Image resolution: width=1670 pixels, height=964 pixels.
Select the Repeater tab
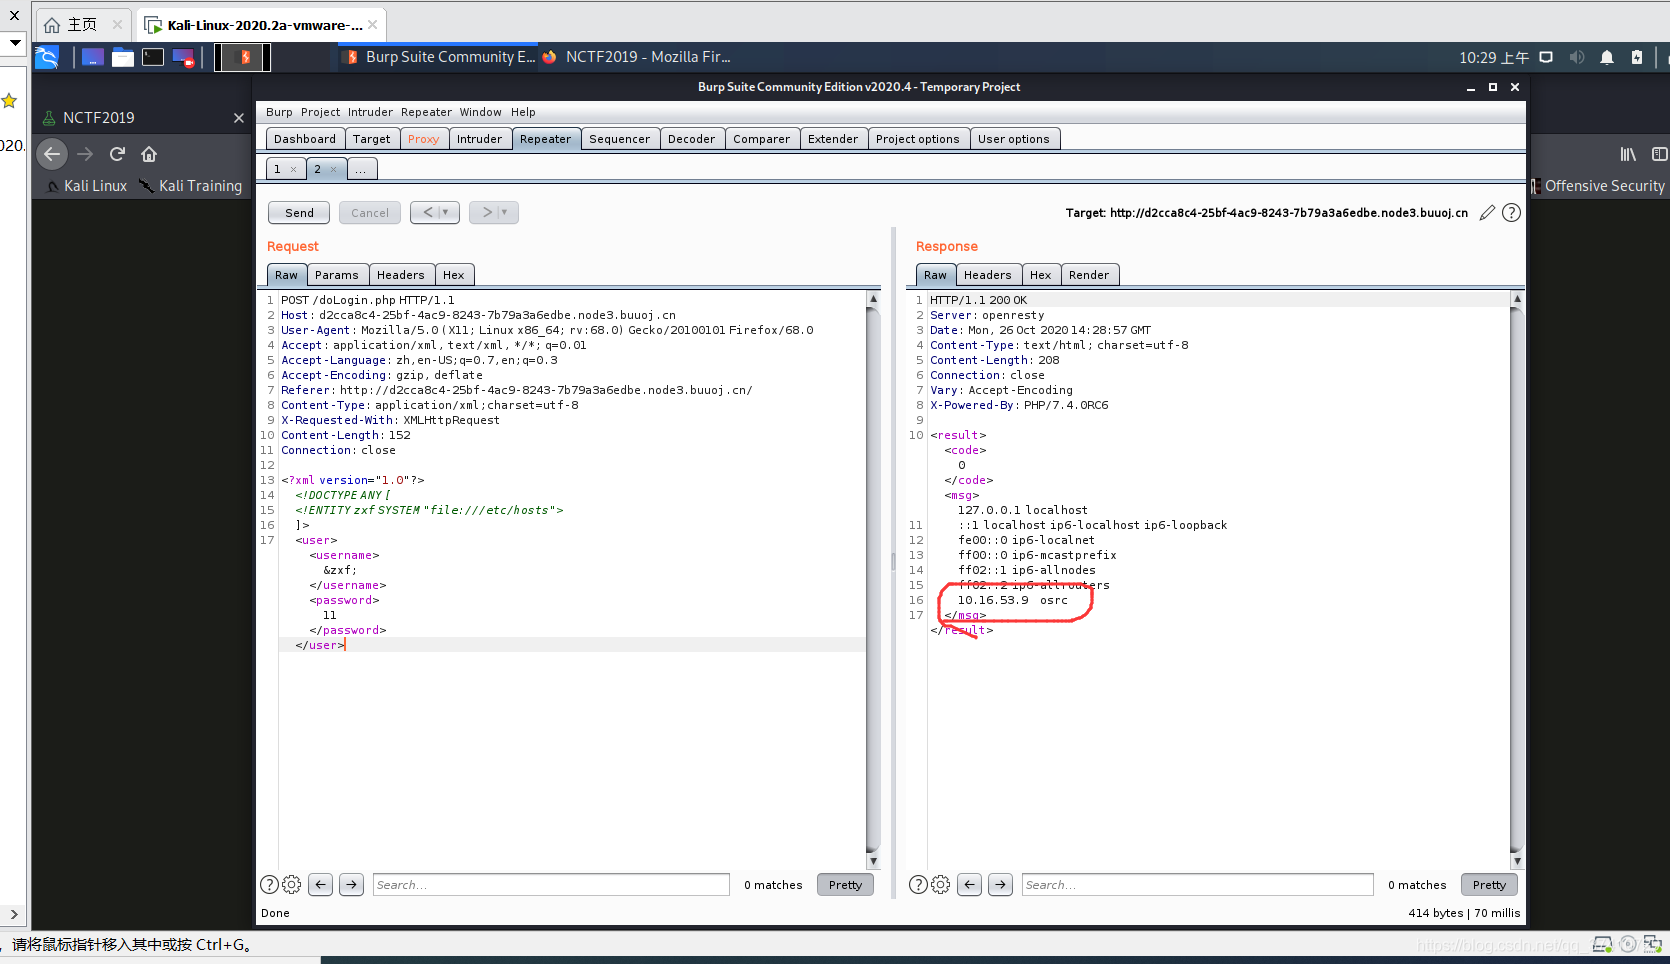click(x=546, y=139)
